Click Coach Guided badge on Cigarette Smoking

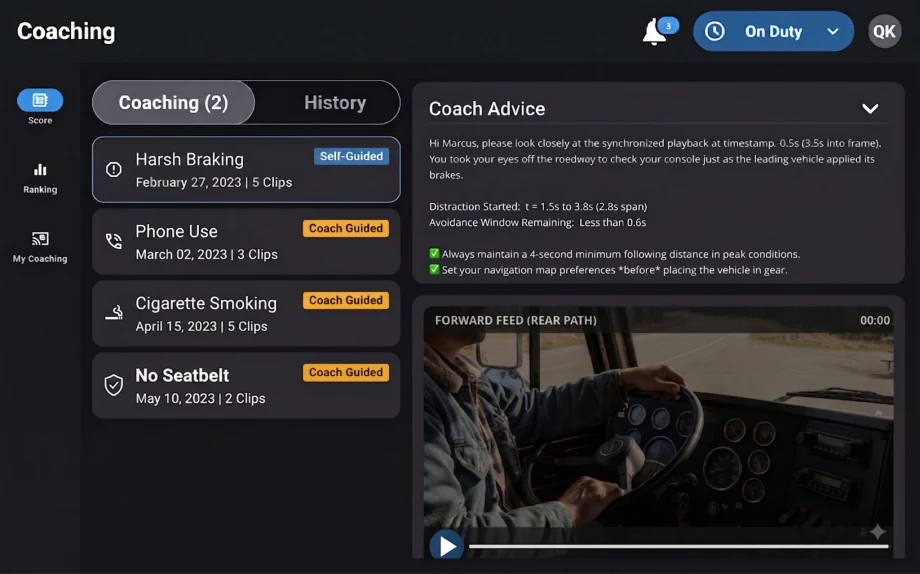[346, 300]
